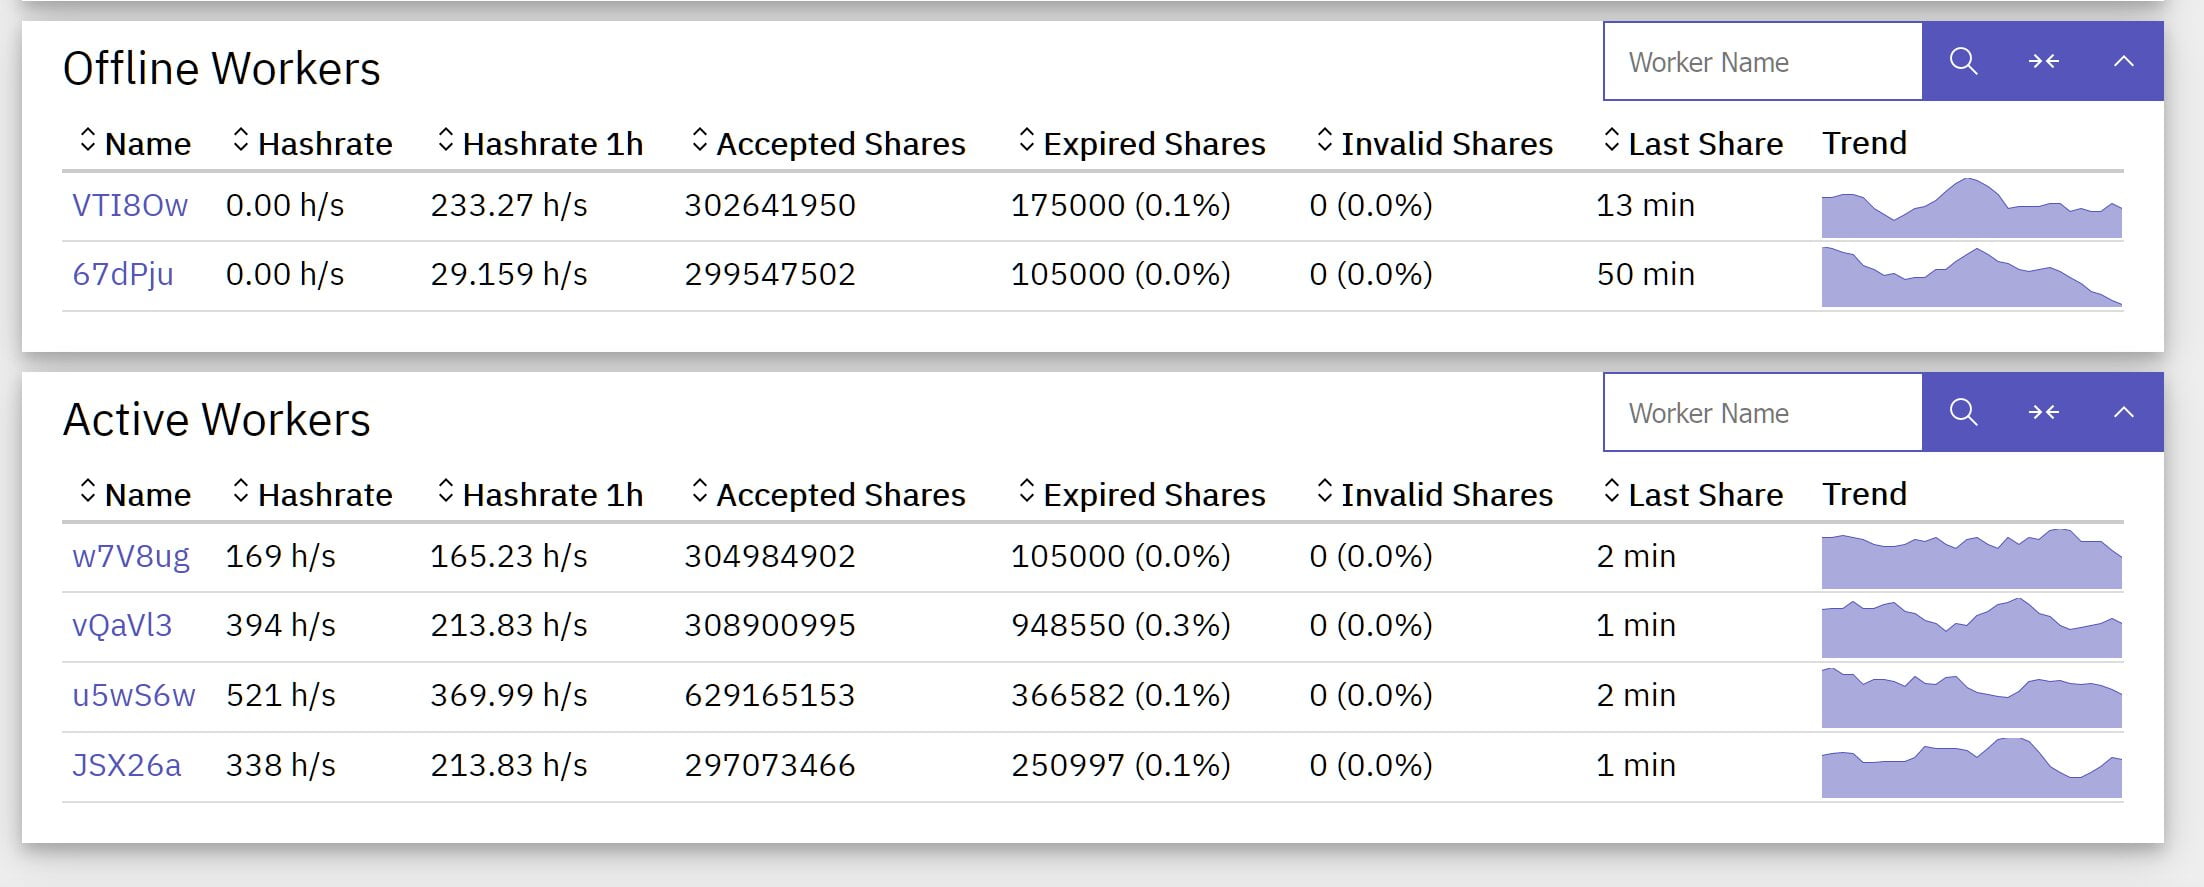Collapse the Active Workers panel

point(2123,413)
